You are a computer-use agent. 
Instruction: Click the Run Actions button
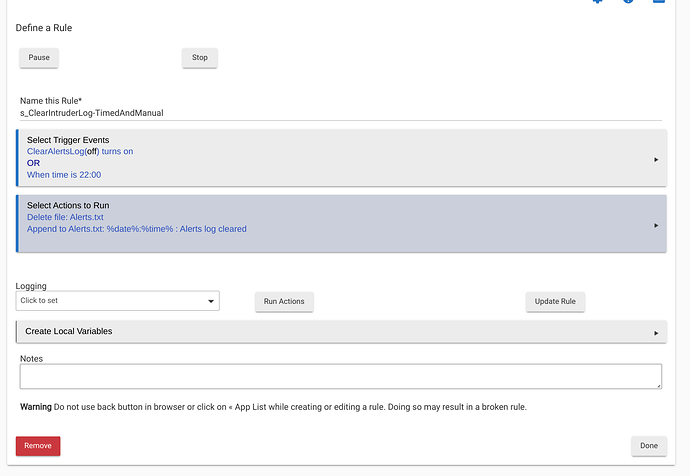point(284,302)
